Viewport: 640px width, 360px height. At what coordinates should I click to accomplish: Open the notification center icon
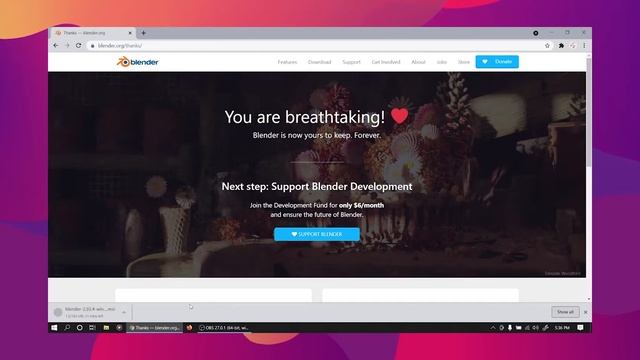click(x=580, y=327)
